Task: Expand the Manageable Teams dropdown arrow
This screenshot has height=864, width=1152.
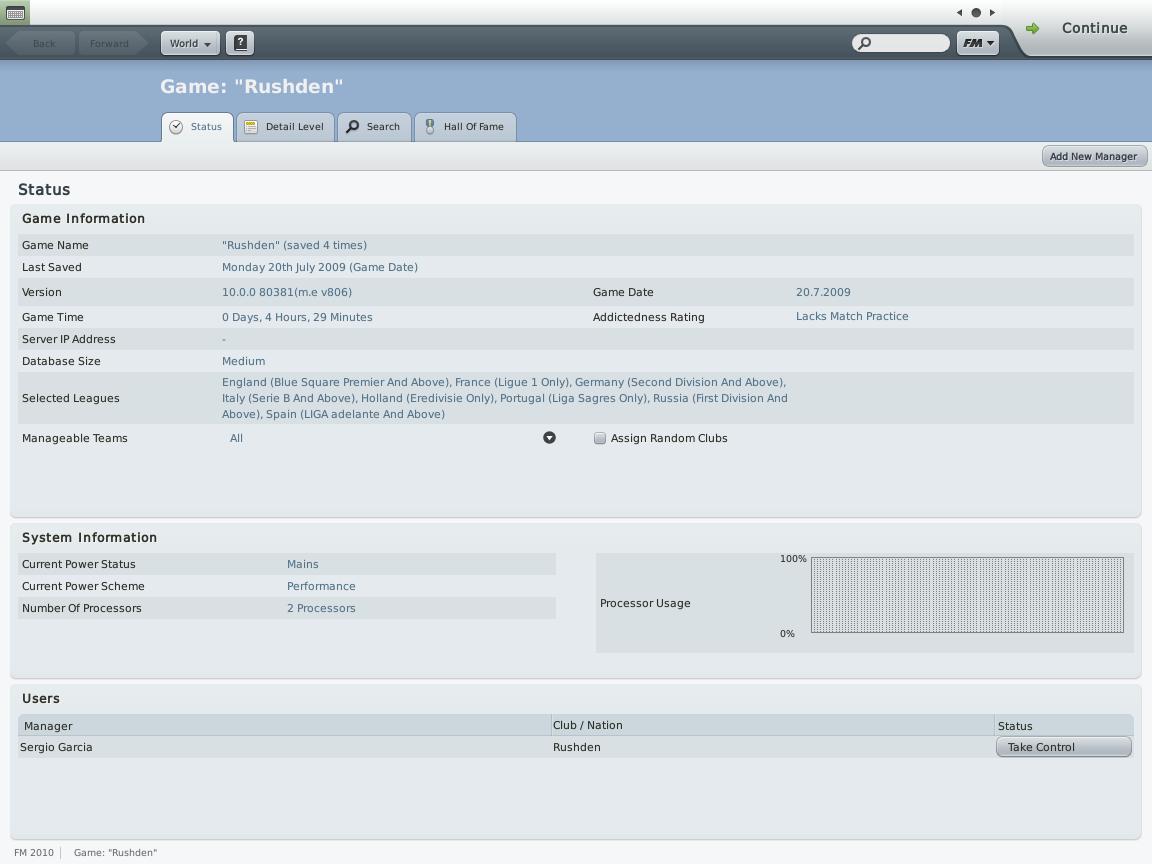Action: click(x=549, y=438)
